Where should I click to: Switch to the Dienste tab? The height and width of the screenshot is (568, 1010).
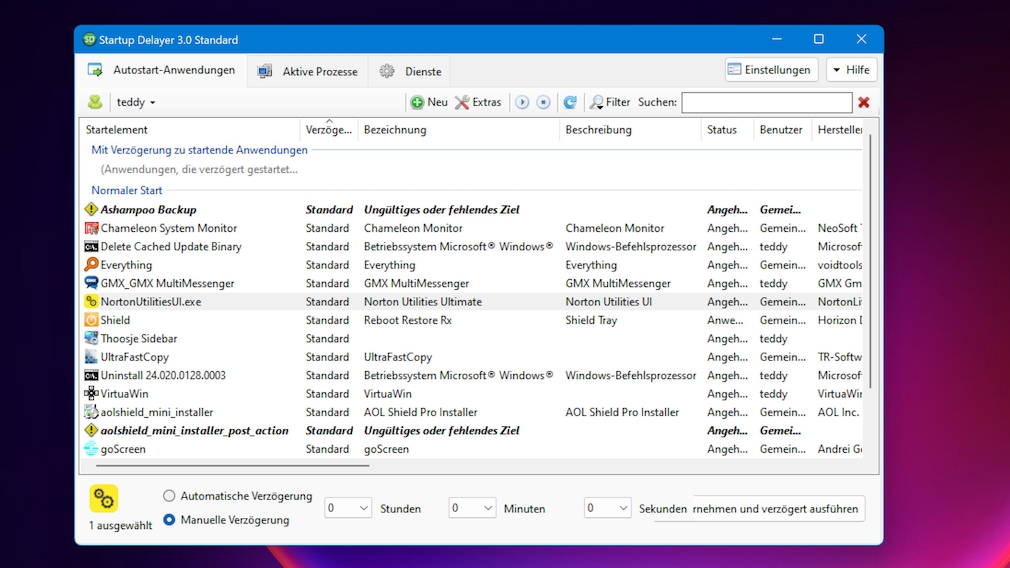pyautogui.click(x=410, y=71)
